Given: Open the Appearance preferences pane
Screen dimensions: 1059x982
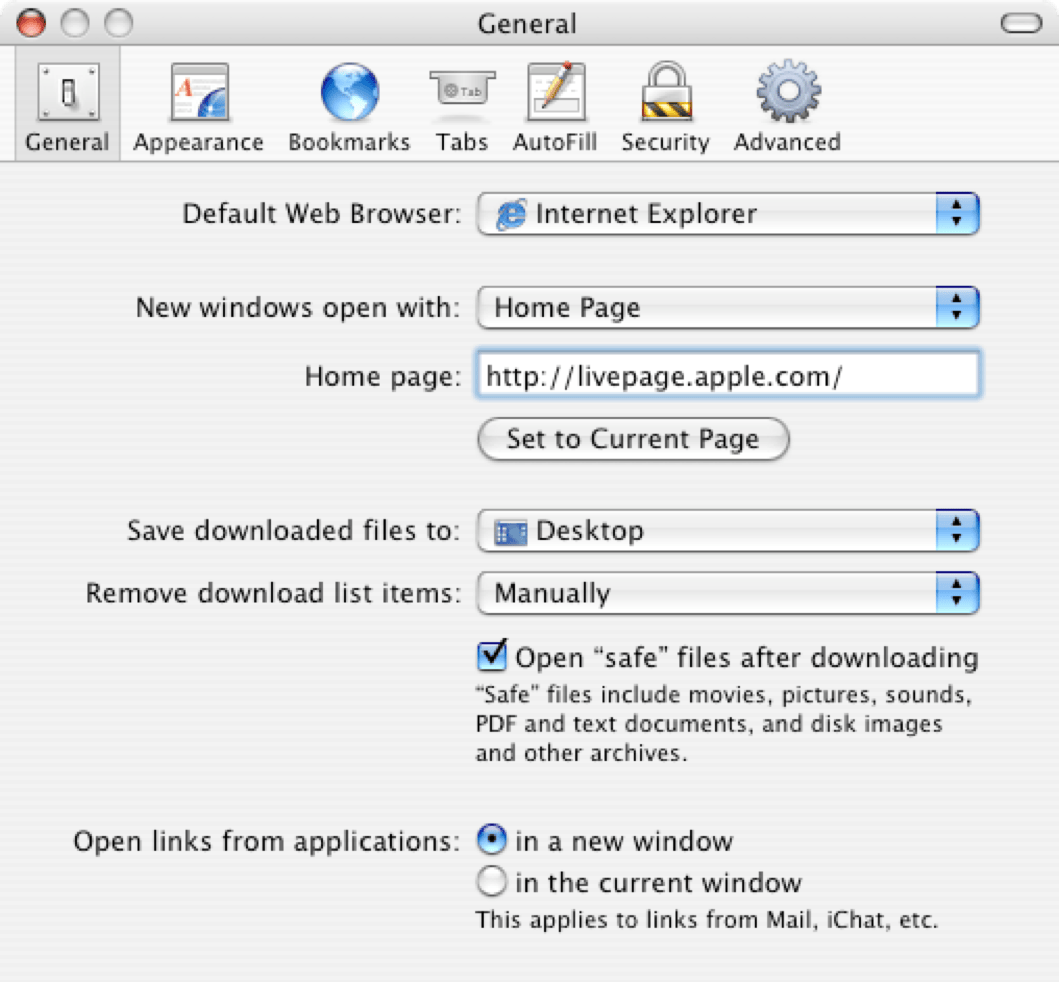Looking at the screenshot, I should click(199, 106).
